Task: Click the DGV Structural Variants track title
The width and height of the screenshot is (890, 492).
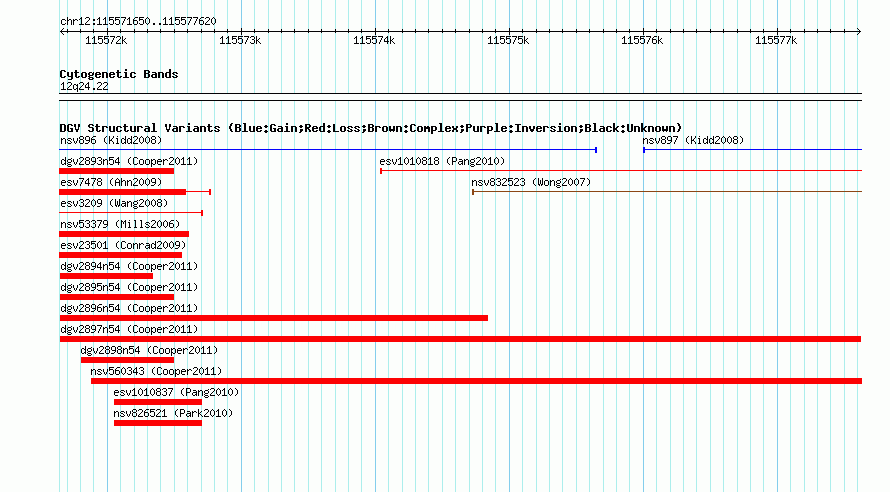Action: click(371, 128)
